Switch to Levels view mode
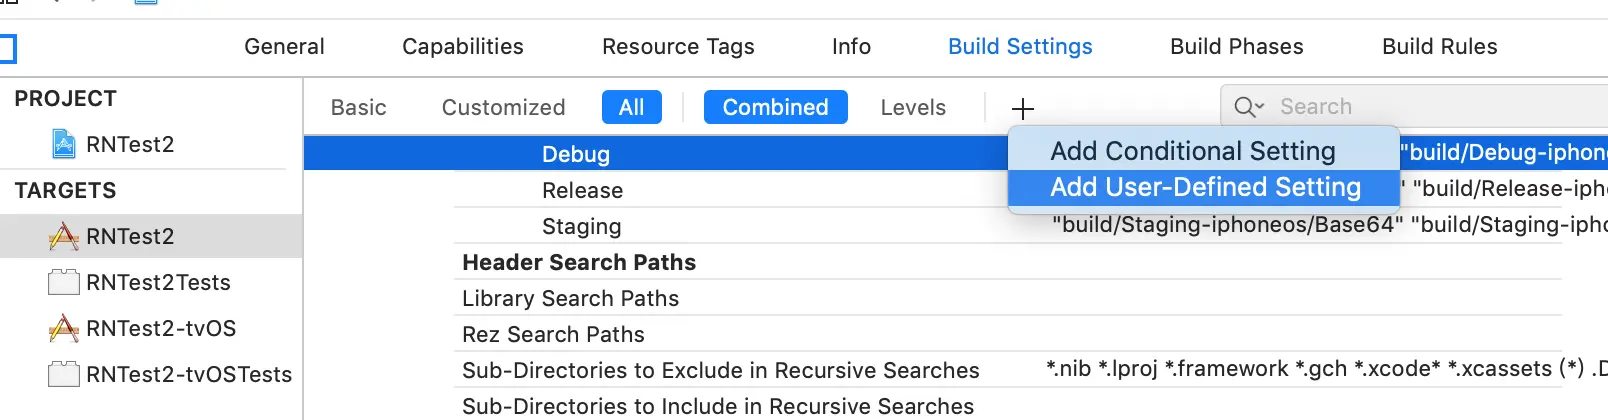Image resolution: width=1608 pixels, height=420 pixels. pyautogui.click(x=912, y=107)
